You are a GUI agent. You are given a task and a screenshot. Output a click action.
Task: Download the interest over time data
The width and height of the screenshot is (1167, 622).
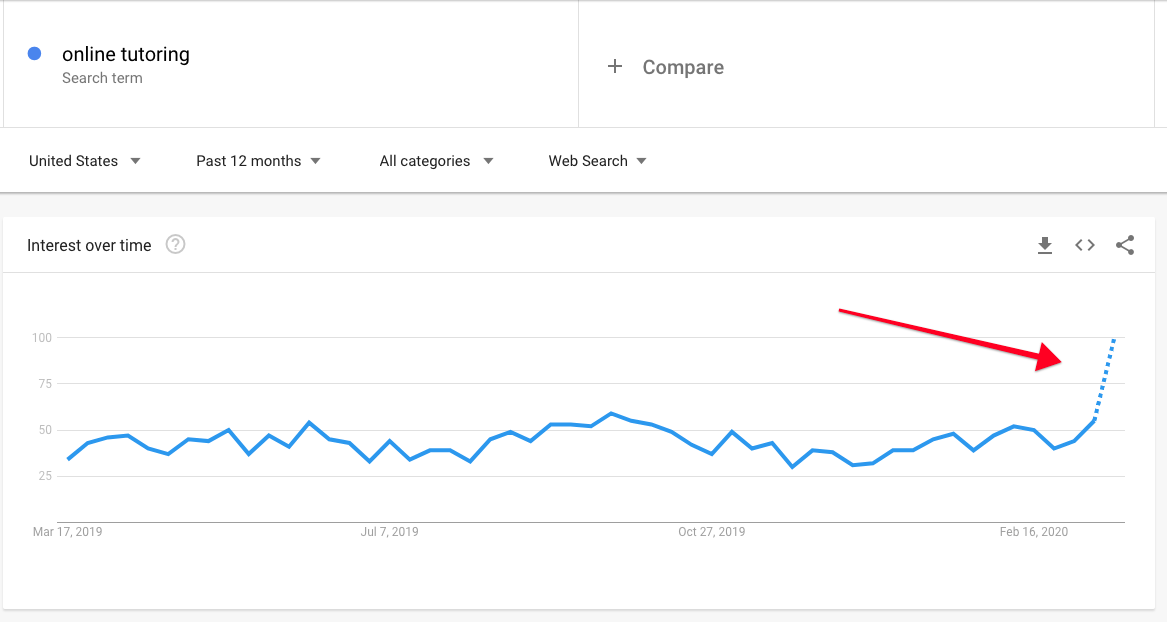pyautogui.click(x=1045, y=246)
